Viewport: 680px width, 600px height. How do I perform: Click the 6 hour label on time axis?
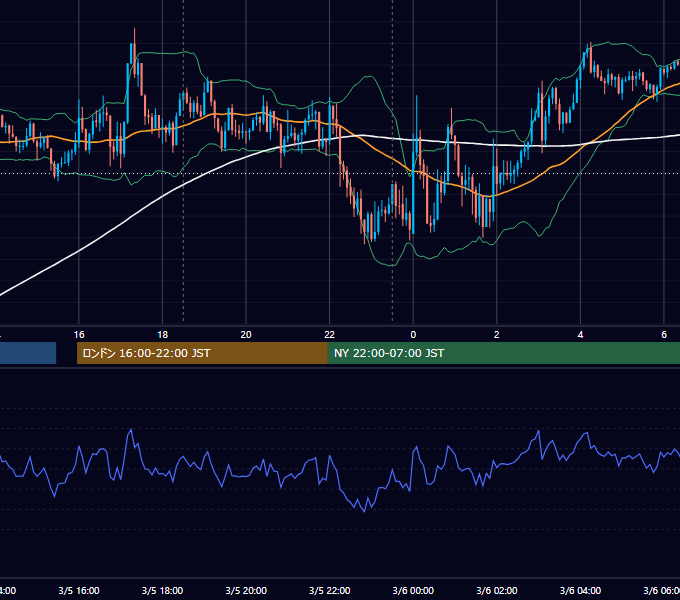(x=664, y=335)
